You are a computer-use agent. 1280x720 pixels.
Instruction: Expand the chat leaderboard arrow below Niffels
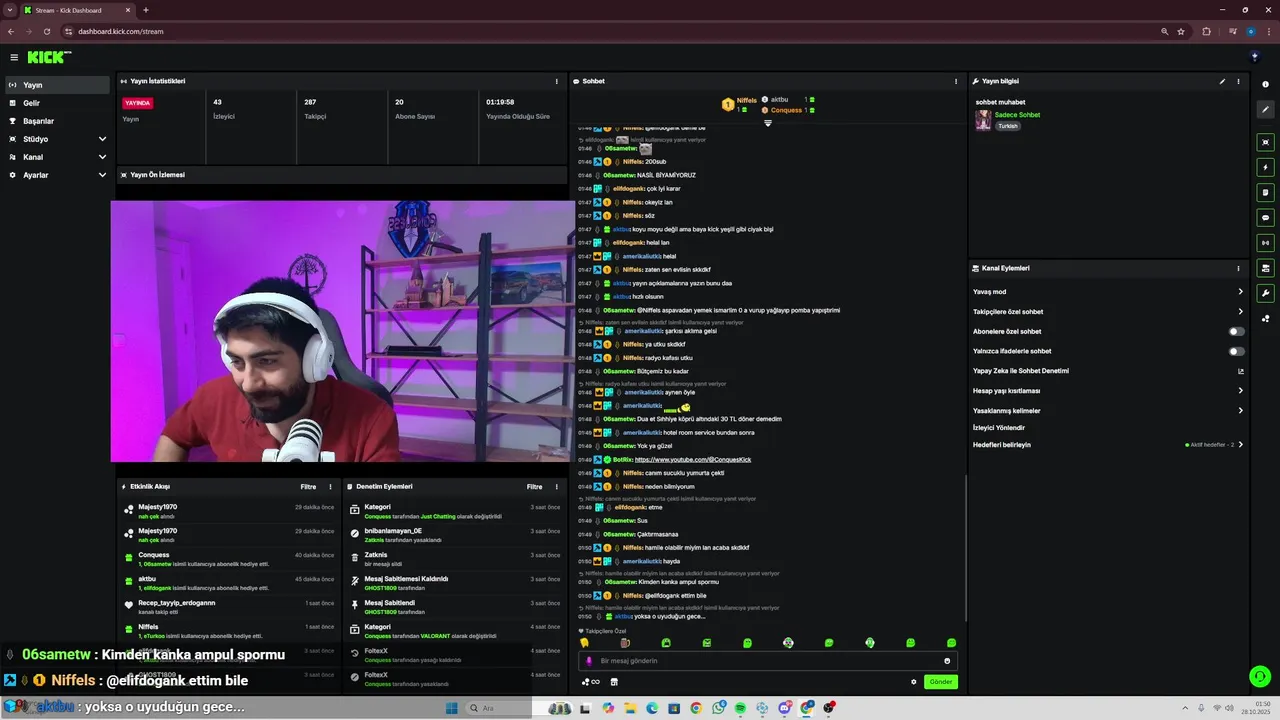[768, 123]
